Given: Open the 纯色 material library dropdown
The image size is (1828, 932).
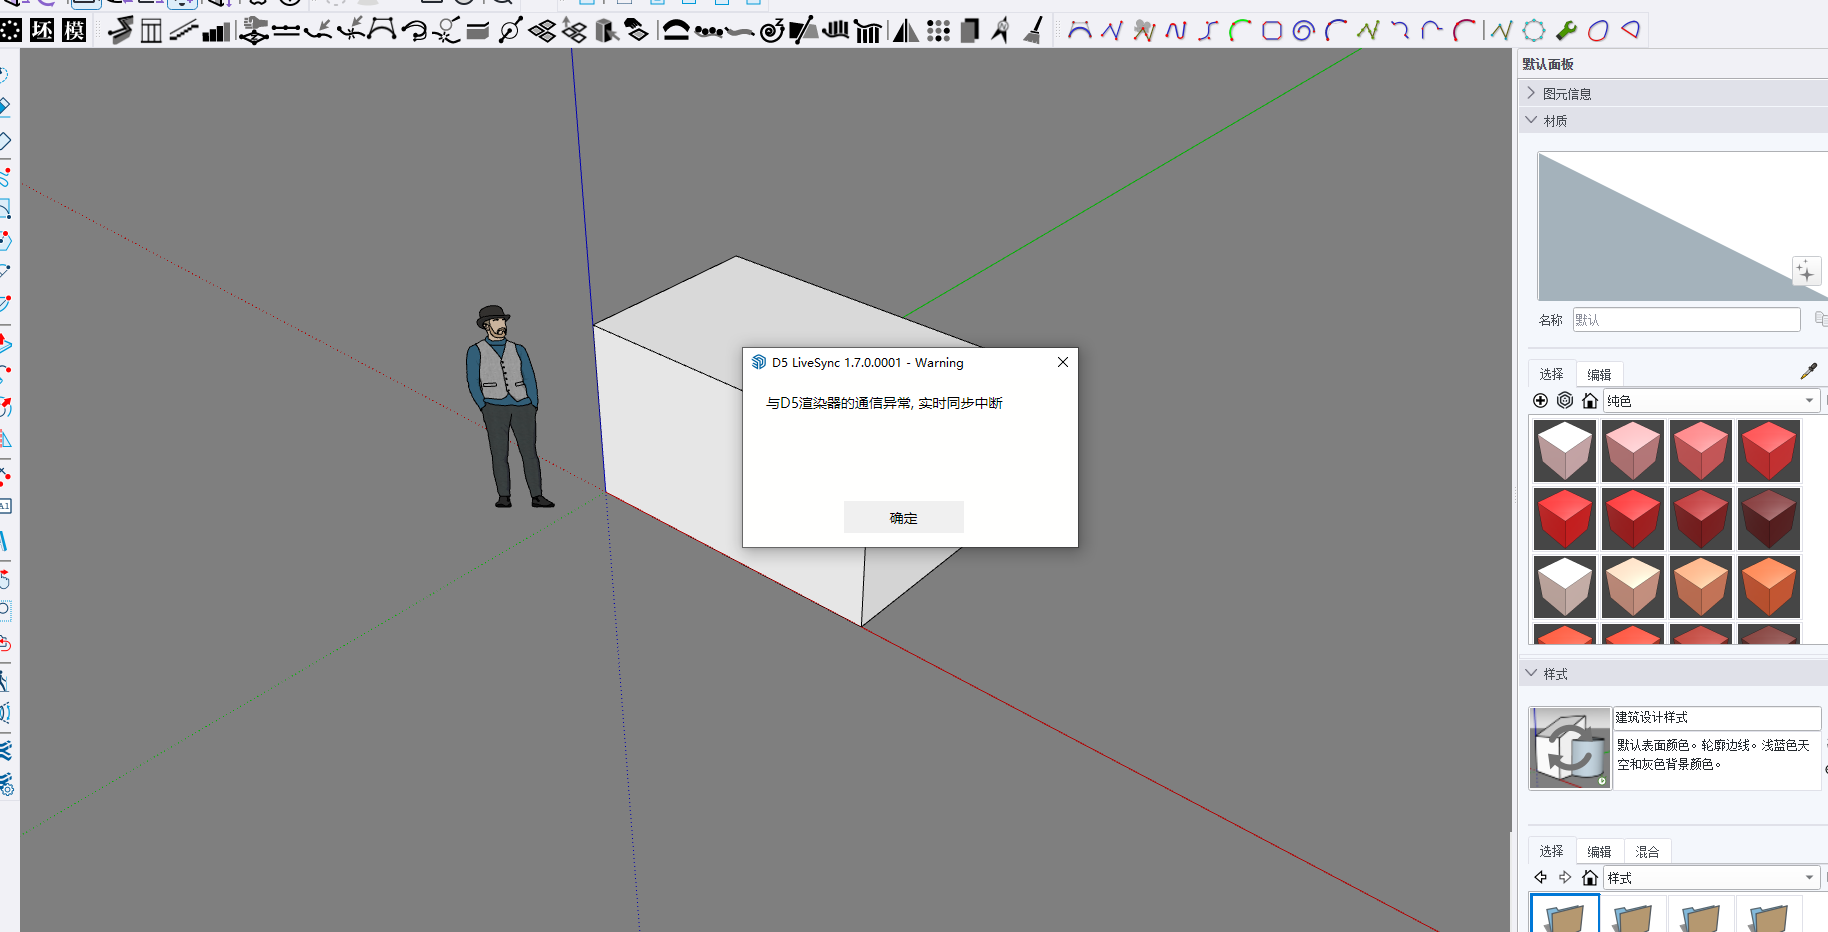Looking at the screenshot, I should pos(1710,401).
